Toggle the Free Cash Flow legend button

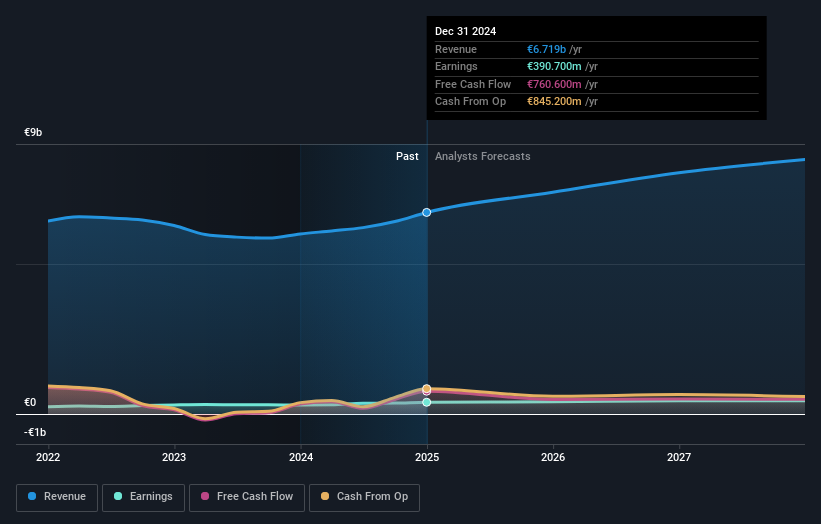pyautogui.click(x=247, y=497)
